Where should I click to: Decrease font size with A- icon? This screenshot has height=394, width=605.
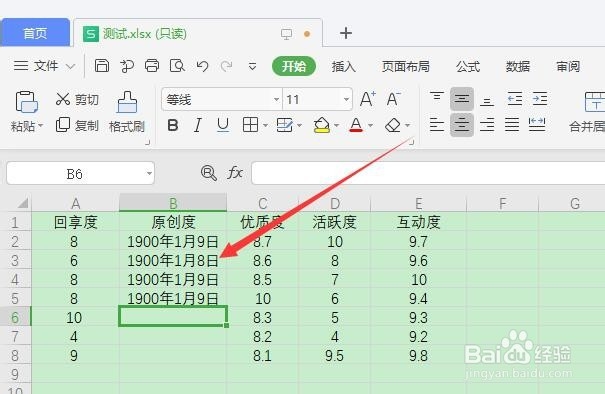394,99
